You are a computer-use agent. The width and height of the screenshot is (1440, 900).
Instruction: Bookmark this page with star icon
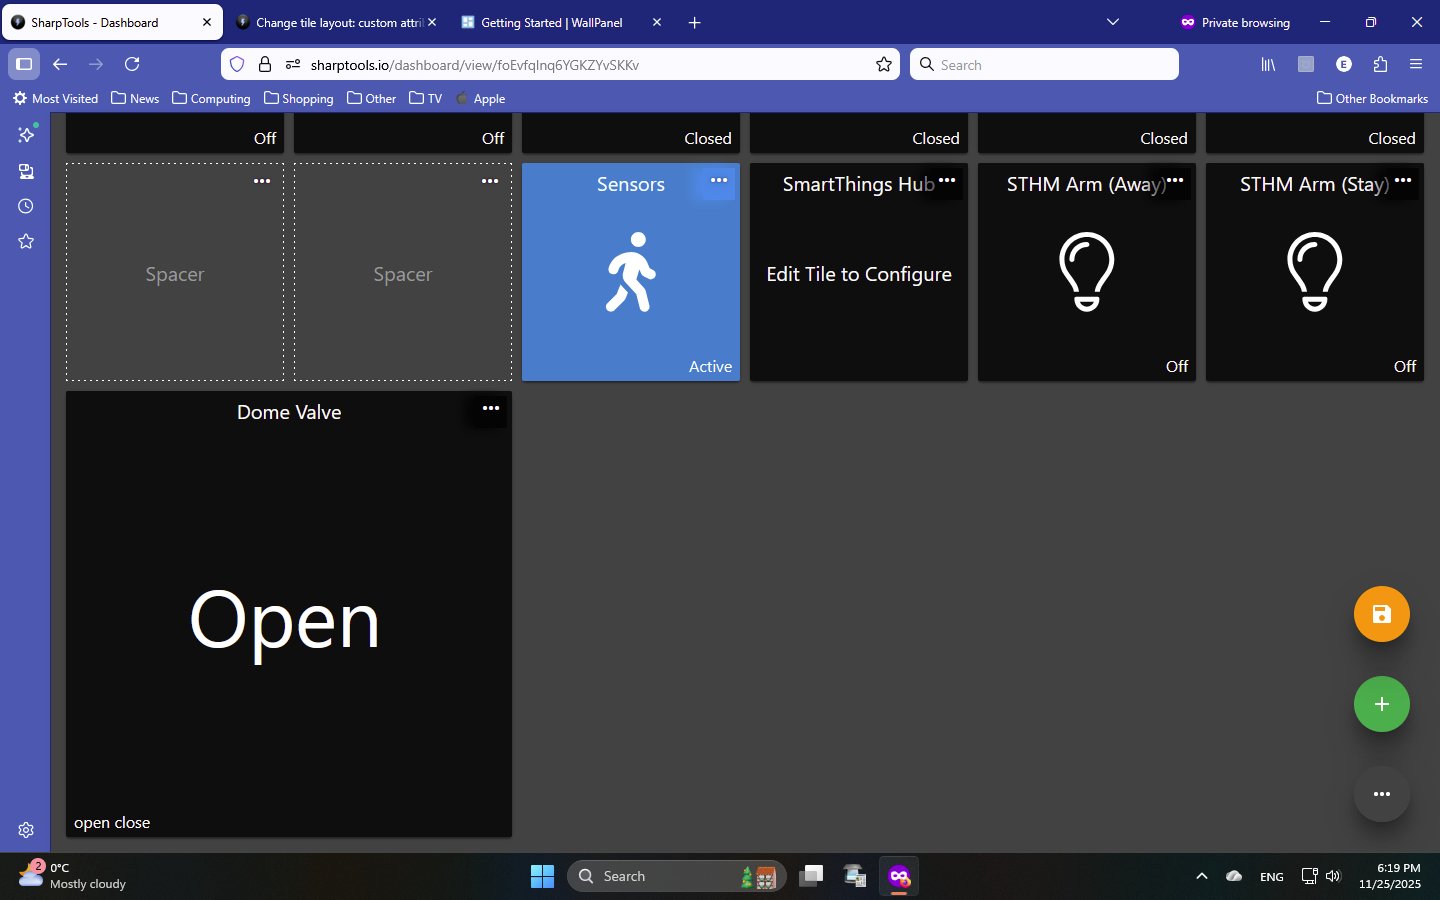[x=884, y=64]
